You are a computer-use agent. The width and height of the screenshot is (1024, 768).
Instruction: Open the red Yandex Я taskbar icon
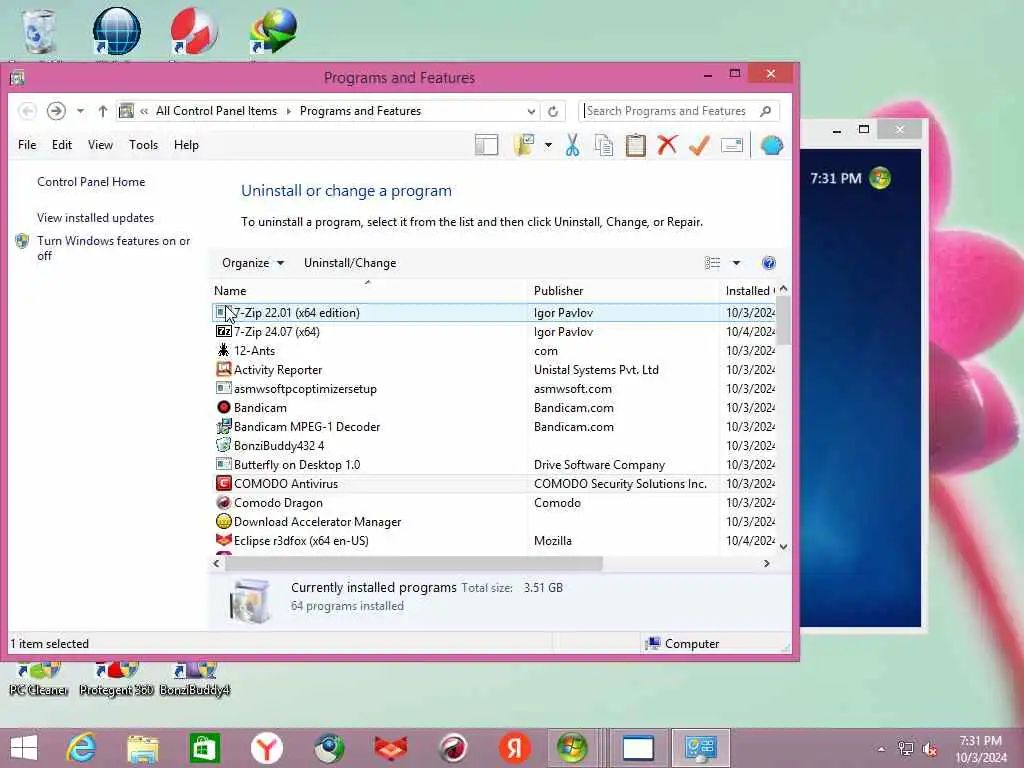(x=515, y=748)
